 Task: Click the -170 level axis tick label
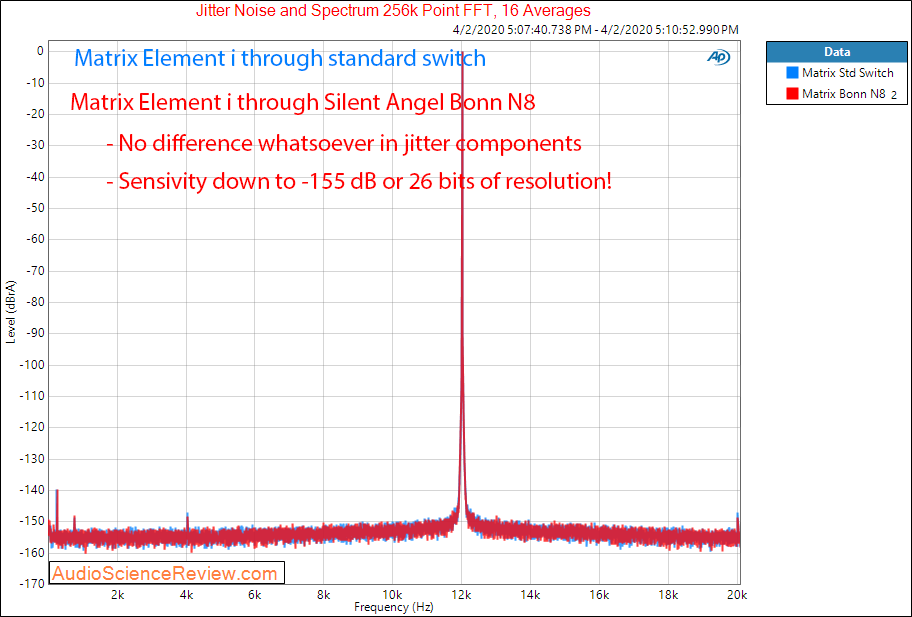tap(31, 583)
